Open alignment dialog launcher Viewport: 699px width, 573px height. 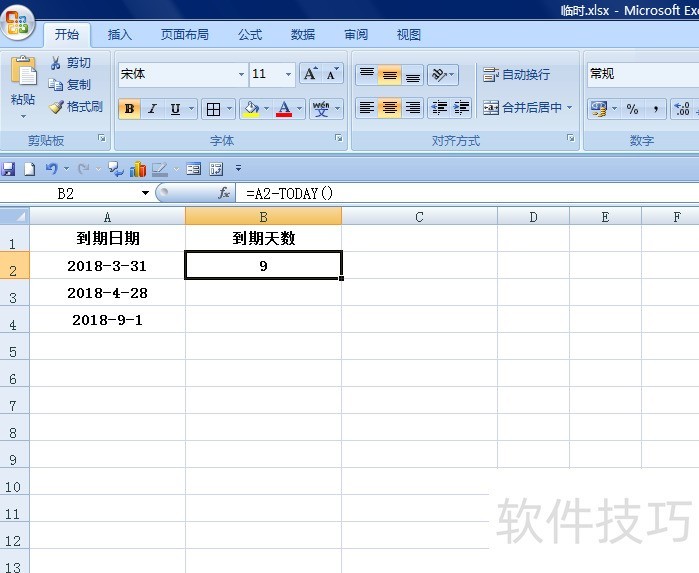click(x=571, y=139)
